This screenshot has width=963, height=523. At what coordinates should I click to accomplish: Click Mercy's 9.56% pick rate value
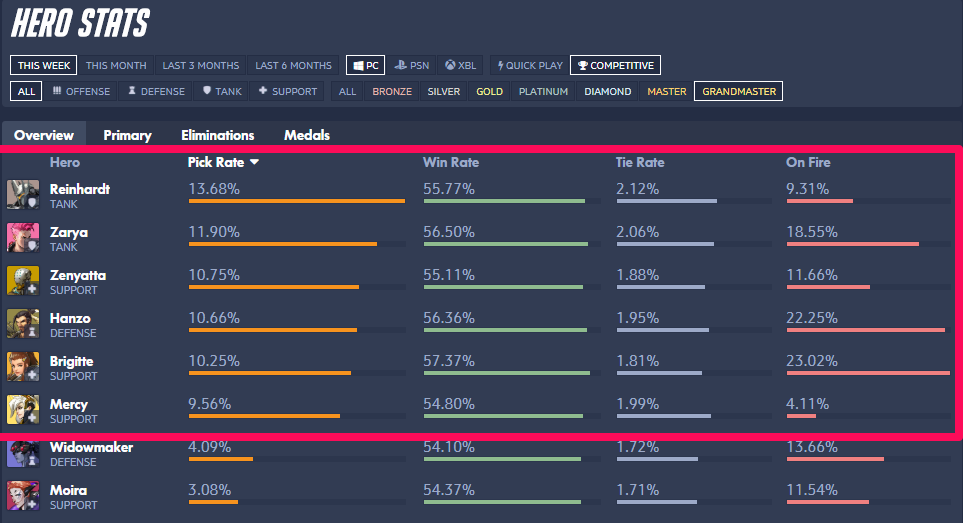point(209,404)
